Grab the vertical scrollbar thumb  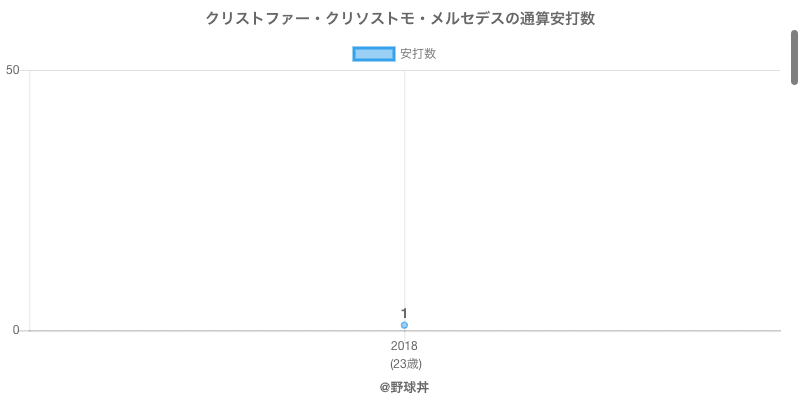(x=795, y=57)
